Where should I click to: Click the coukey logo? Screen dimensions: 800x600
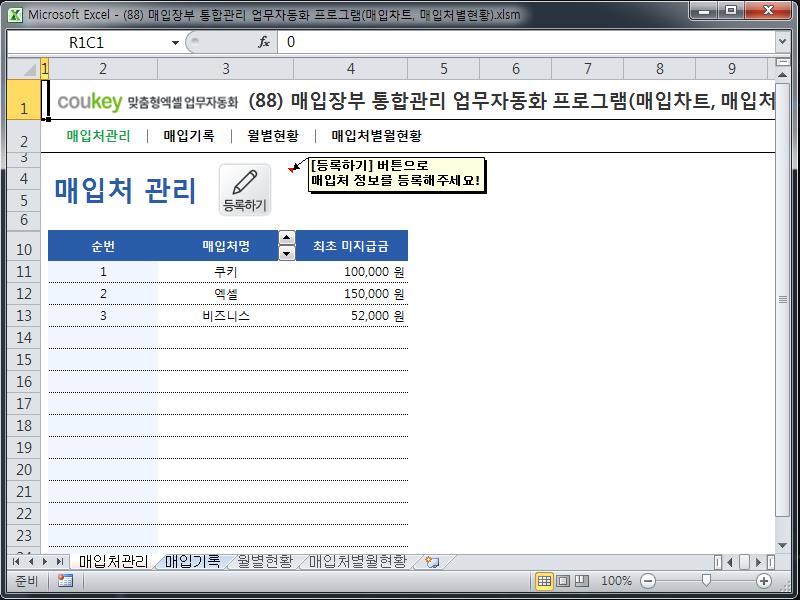90,102
